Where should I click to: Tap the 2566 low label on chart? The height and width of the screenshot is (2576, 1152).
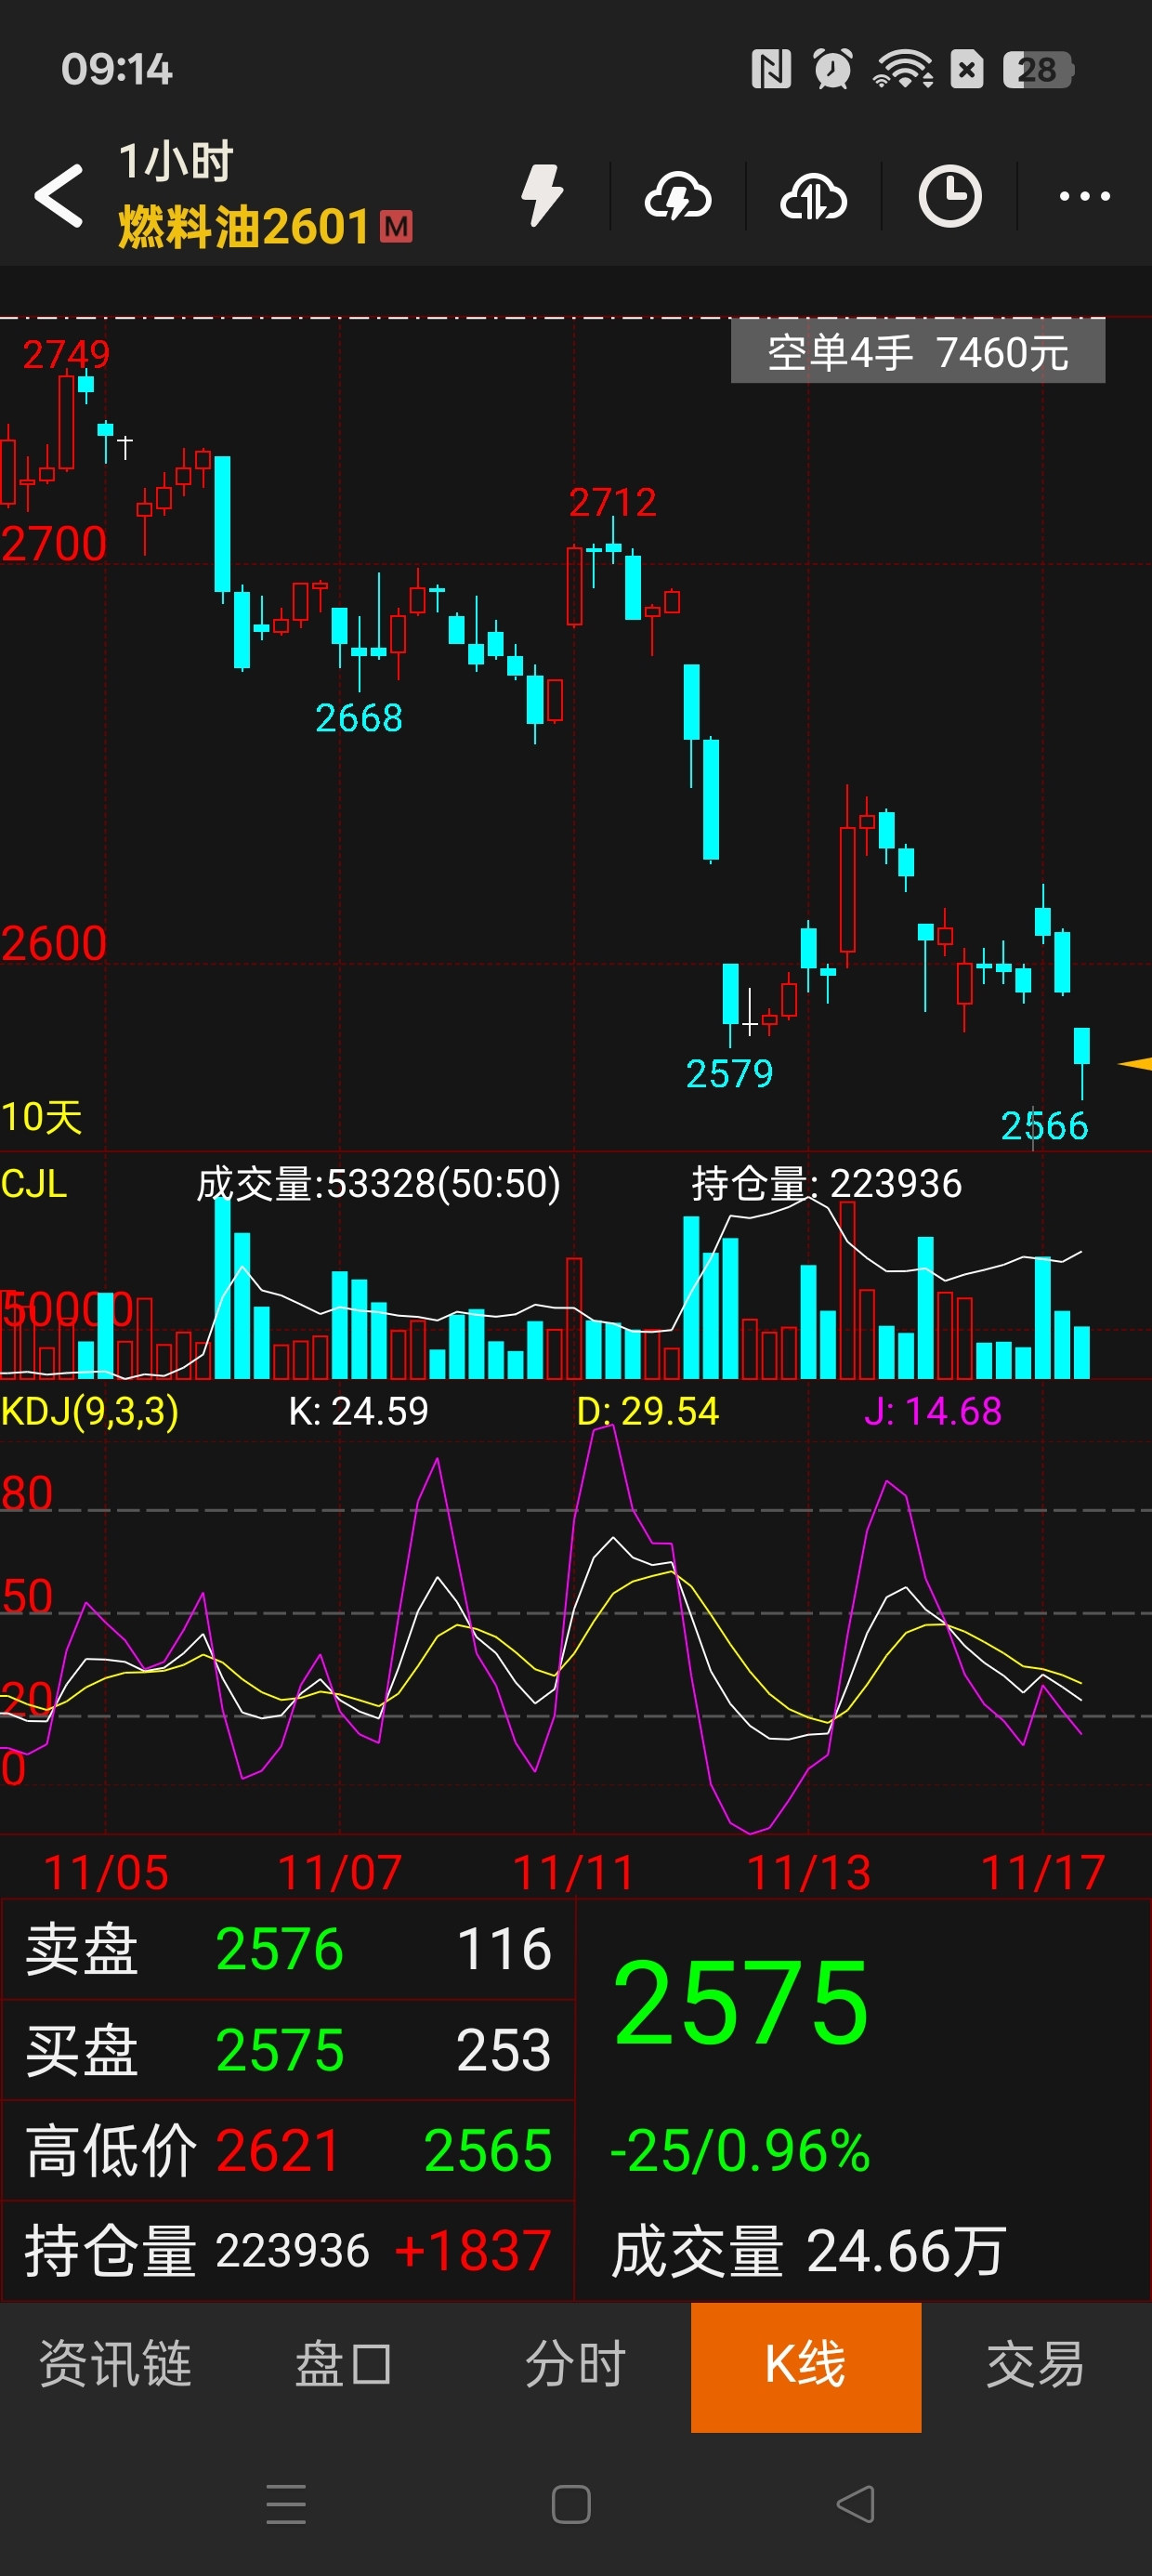point(1045,1125)
